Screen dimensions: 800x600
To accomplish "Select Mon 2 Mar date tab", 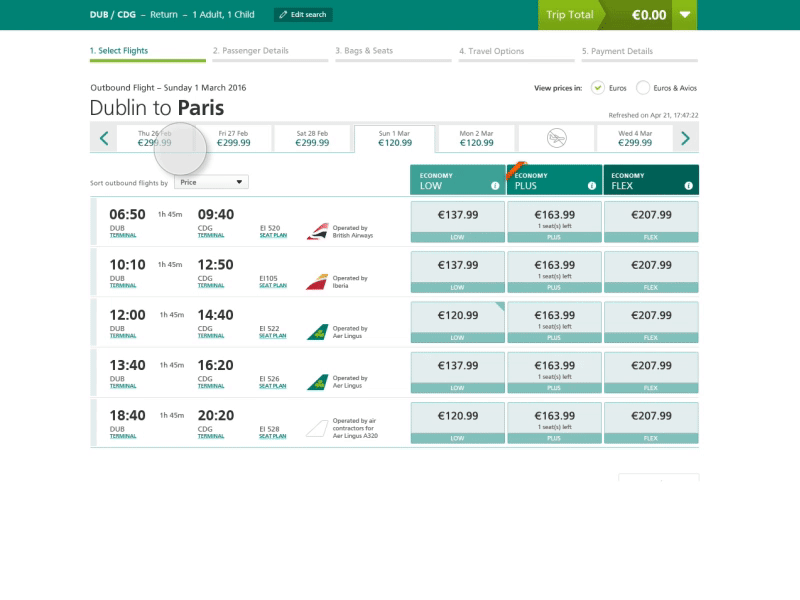I will click(x=477, y=138).
